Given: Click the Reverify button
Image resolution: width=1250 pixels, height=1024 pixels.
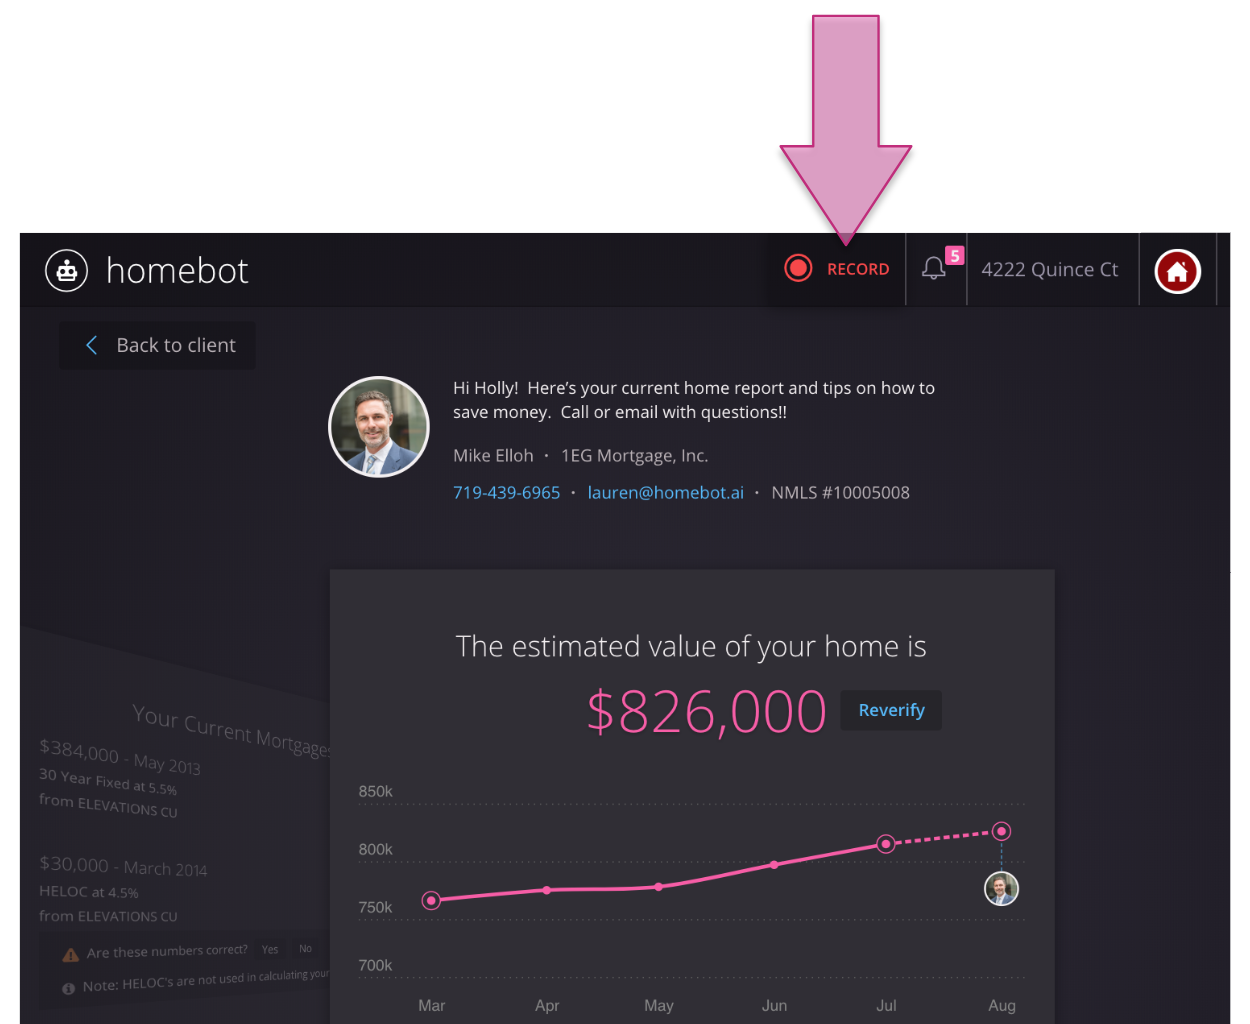Looking at the screenshot, I should click(891, 710).
